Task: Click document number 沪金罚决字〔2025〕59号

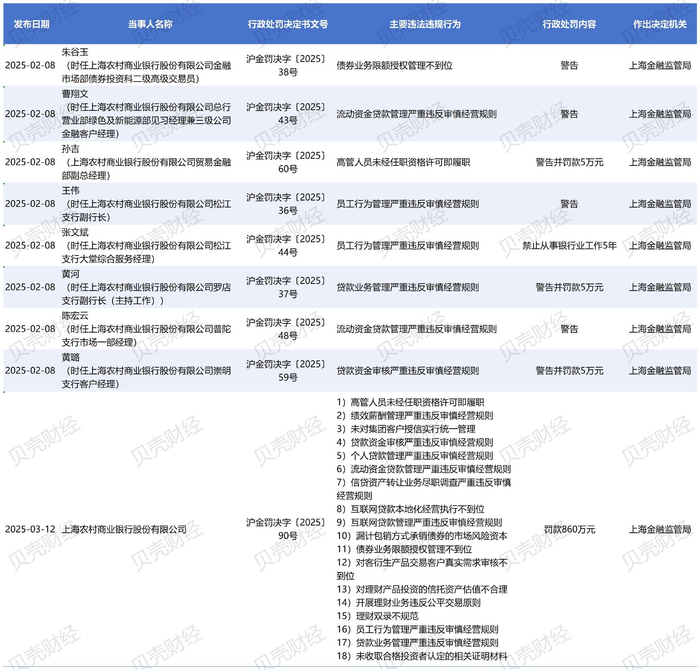Action: point(288,371)
